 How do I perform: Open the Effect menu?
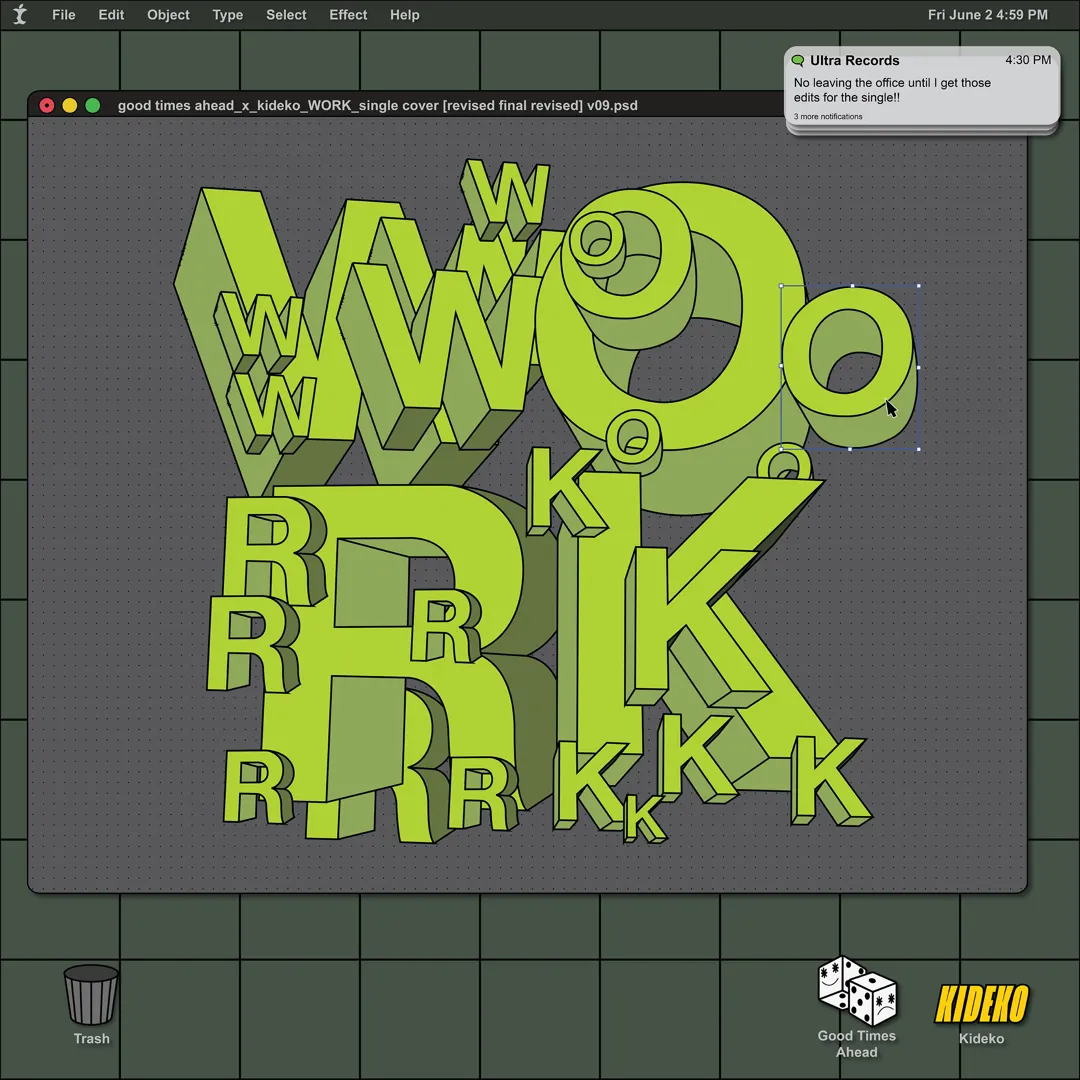(348, 15)
